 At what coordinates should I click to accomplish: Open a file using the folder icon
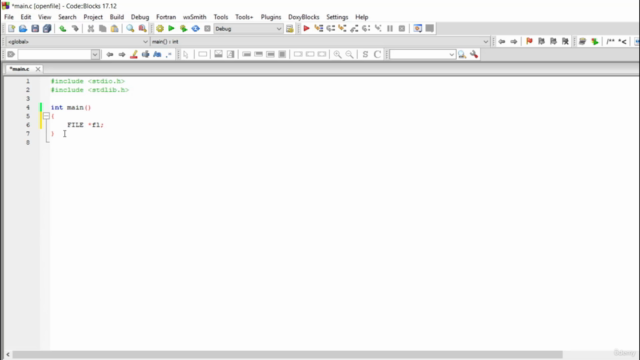pyautogui.click(x=23, y=29)
